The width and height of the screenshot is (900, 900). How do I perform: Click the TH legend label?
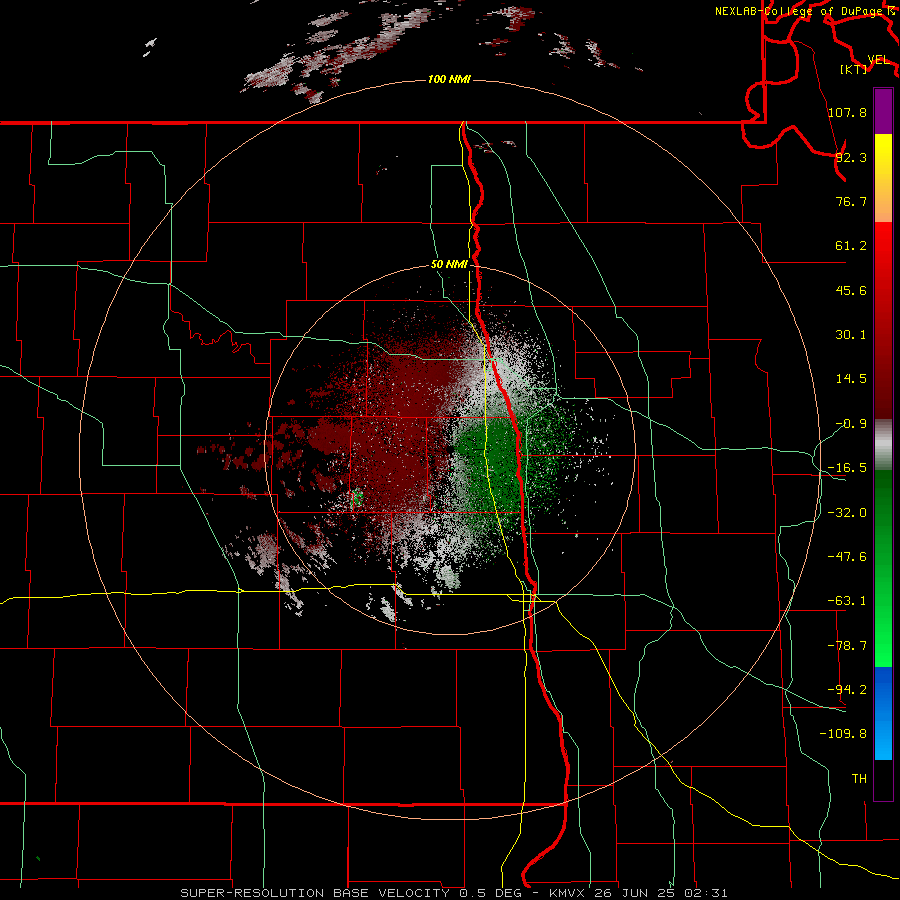point(859,779)
